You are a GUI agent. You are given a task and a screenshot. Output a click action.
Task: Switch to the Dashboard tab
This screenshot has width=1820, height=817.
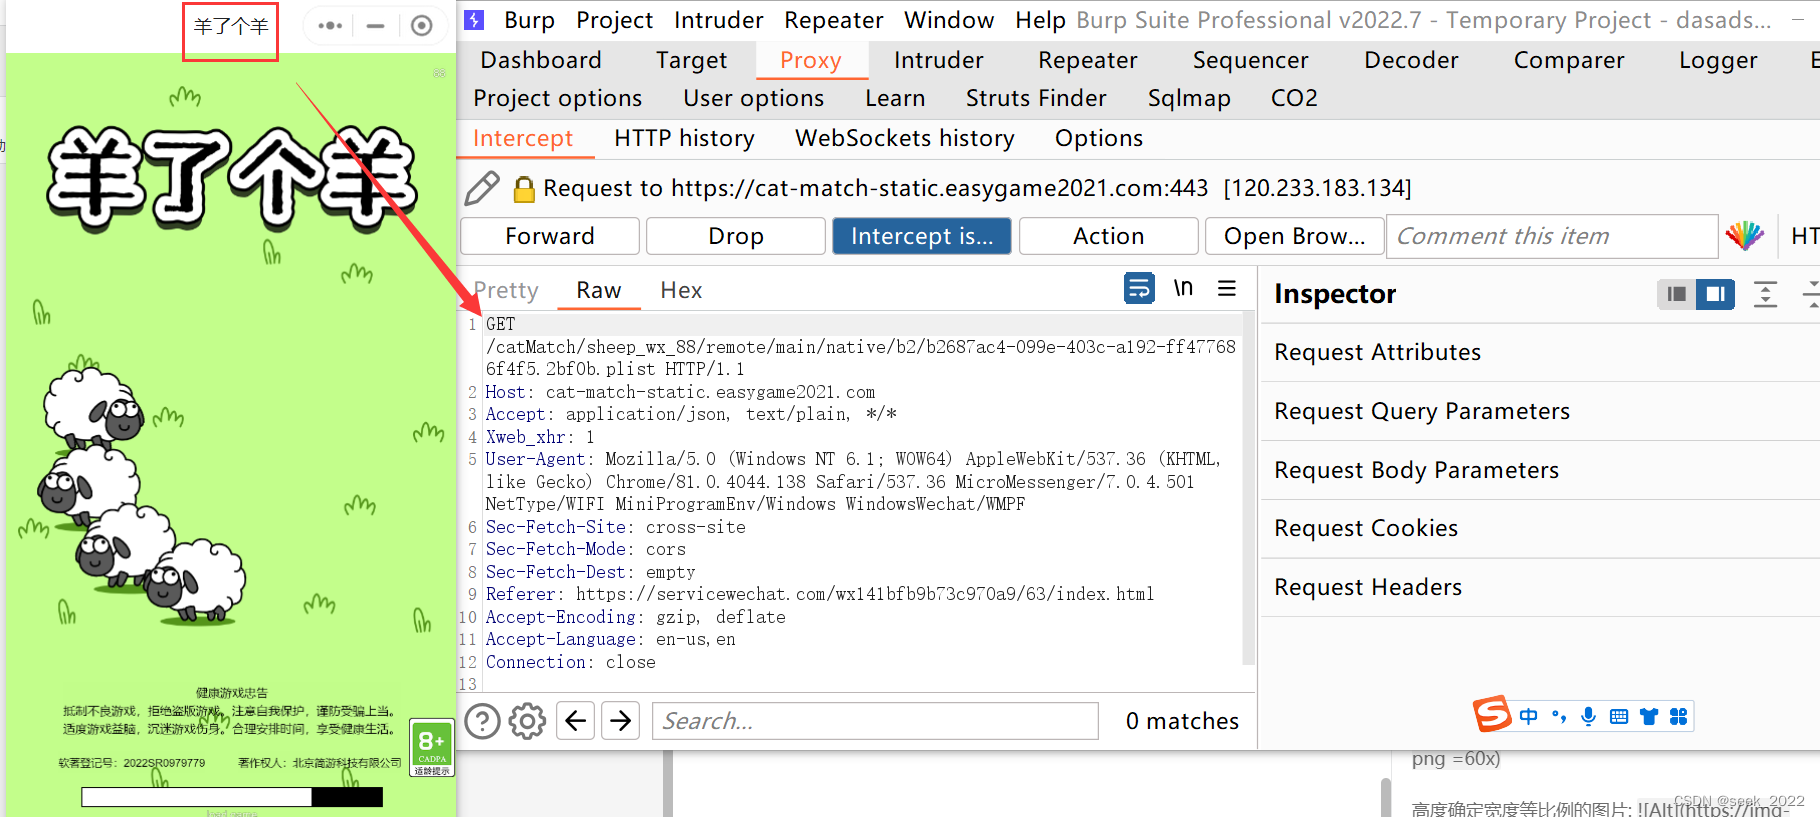click(541, 60)
